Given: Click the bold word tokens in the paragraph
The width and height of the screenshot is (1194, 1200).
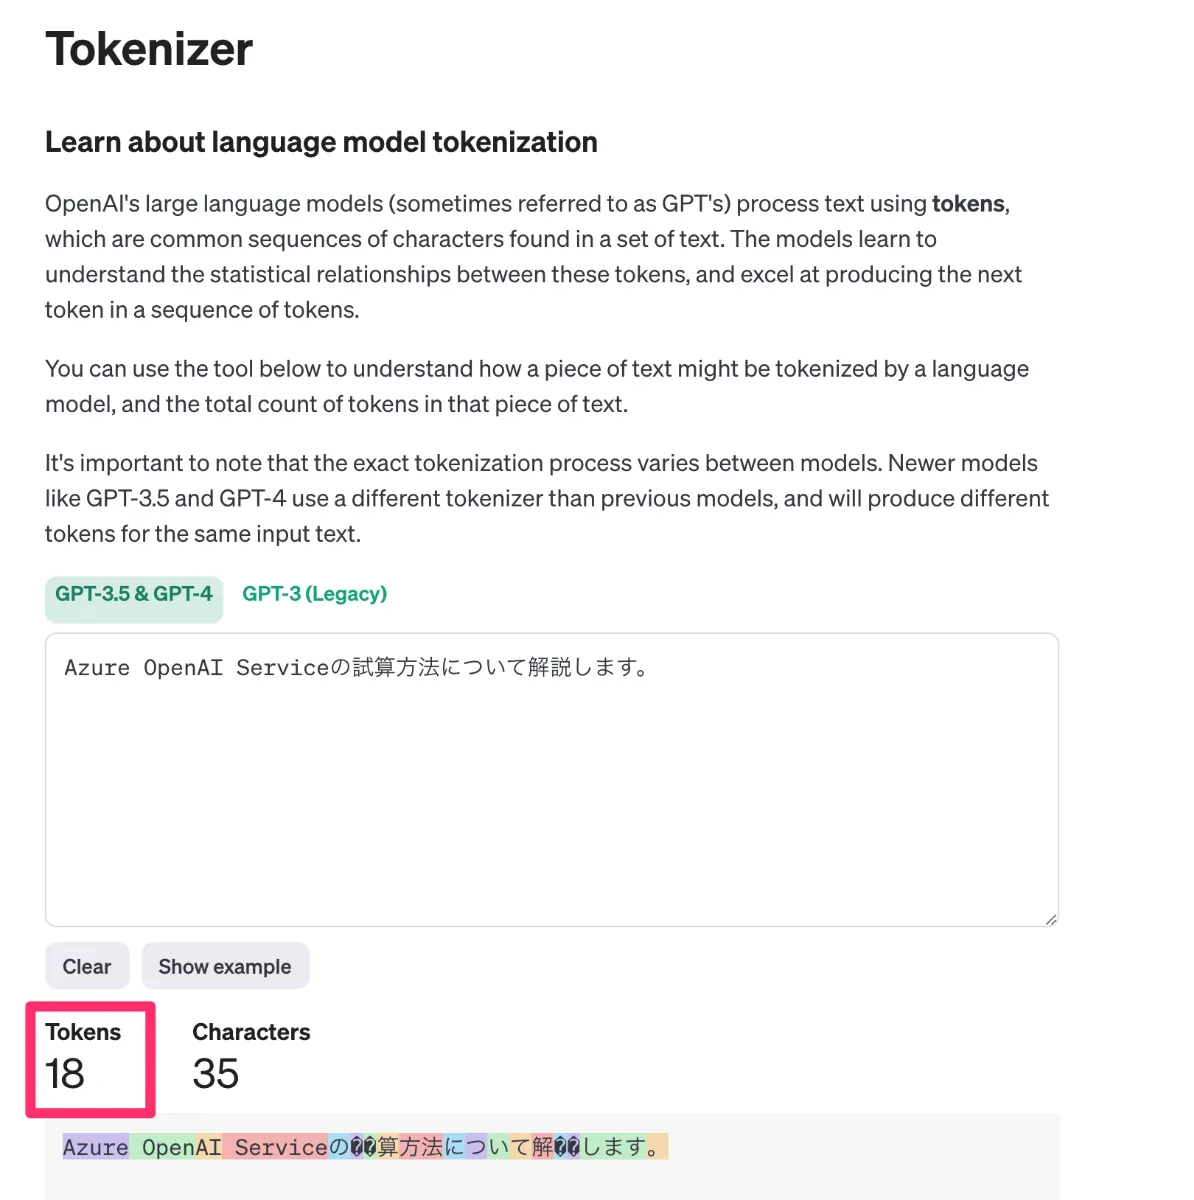Looking at the screenshot, I should [x=967, y=203].
